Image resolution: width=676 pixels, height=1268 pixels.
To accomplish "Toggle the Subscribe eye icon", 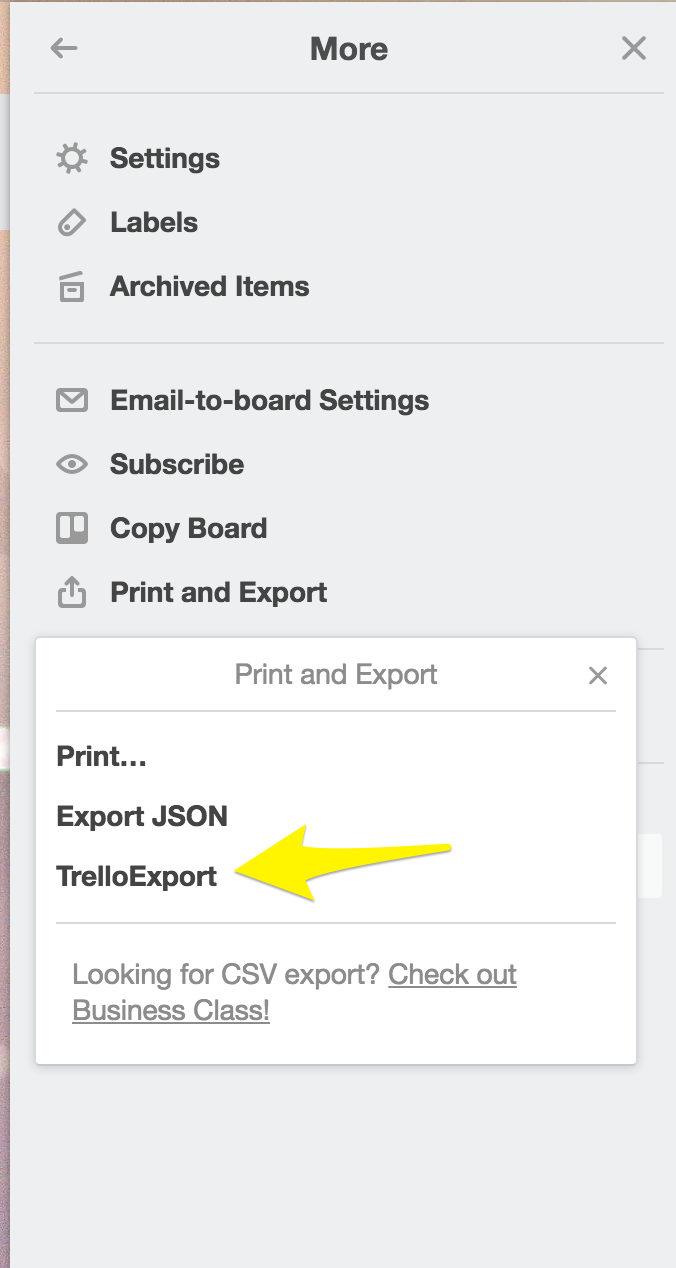I will [71, 464].
